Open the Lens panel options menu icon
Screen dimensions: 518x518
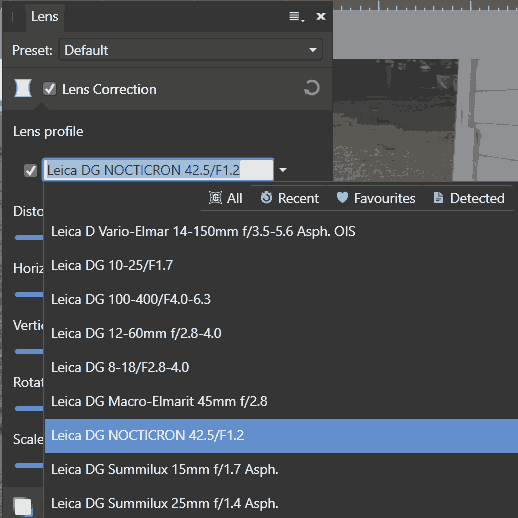point(296,17)
